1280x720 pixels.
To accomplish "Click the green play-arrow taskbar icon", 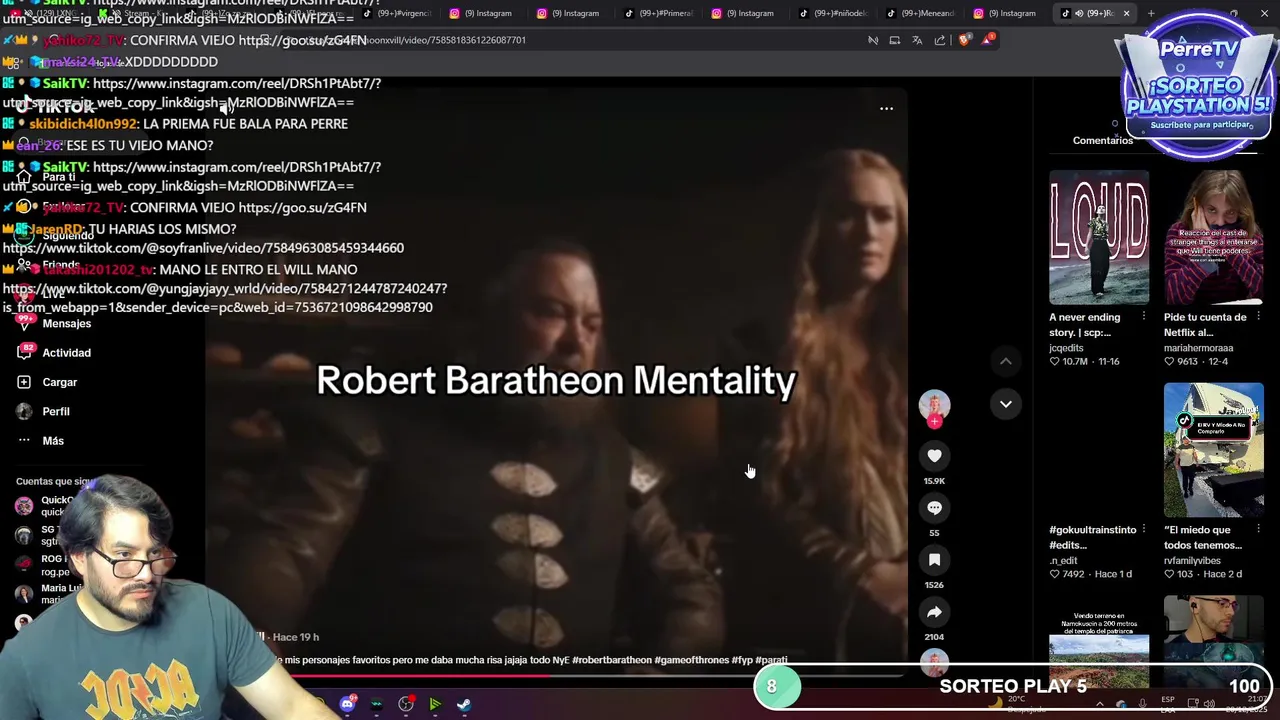I will pyautogui.click(x=435, y=704).
